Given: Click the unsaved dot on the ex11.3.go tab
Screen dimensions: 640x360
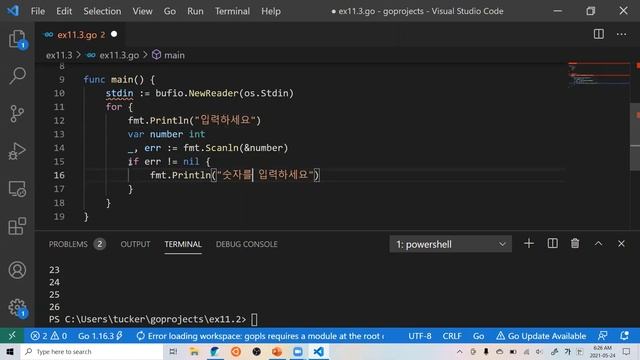Looking at the screenshot, I should click(114, 34).
